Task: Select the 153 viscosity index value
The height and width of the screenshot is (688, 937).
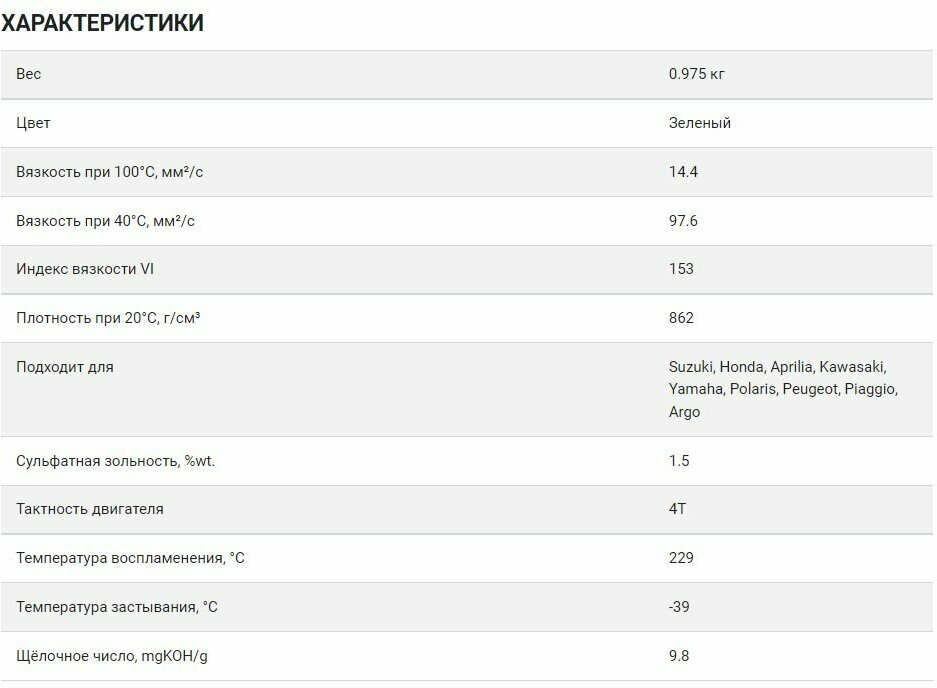Action: coord(681,269)
